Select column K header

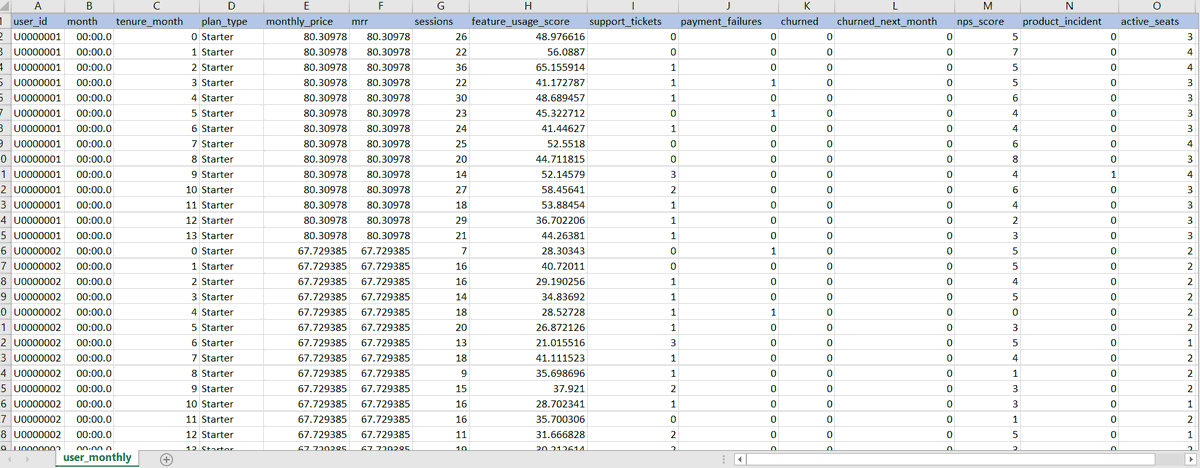click(804, 6)
